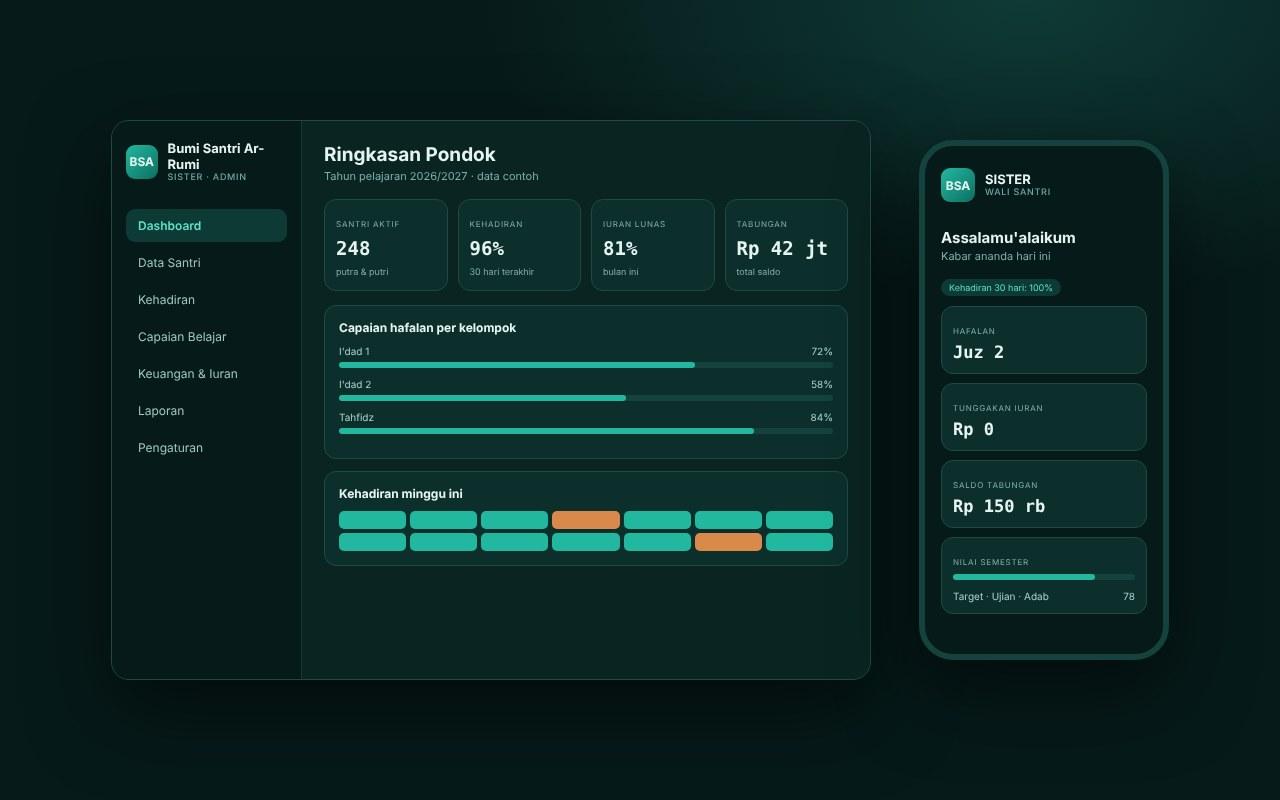Open Pengaturan settings menu item

pyautogui.click(x=206, y=448)
